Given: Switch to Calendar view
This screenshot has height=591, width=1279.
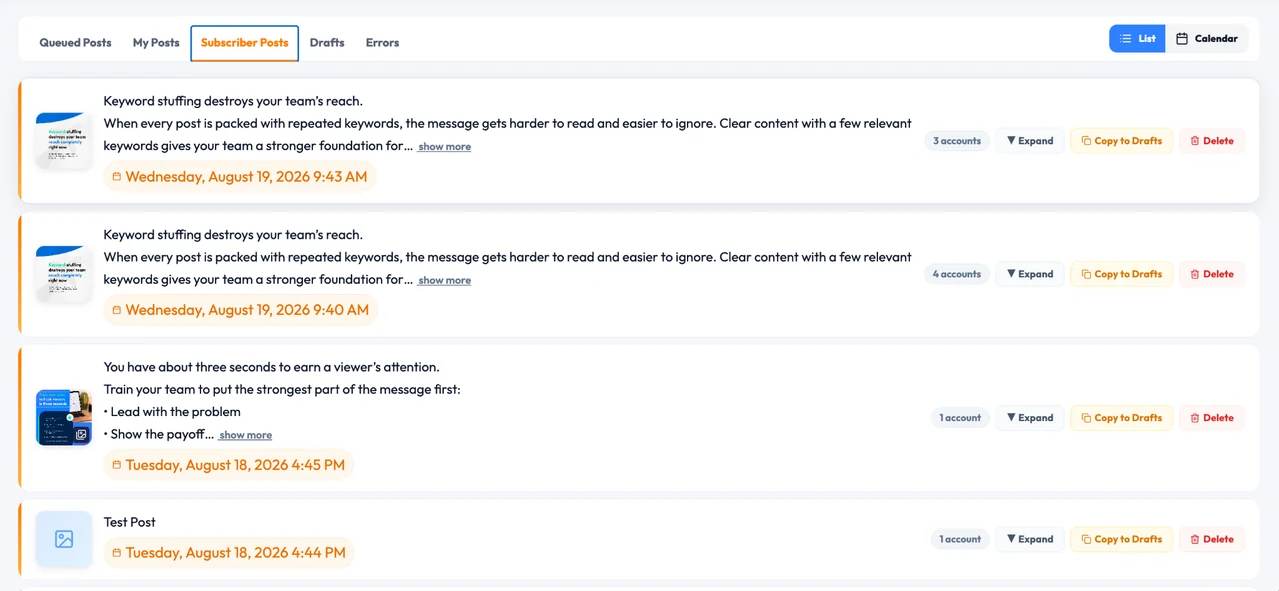Looking at the screenshot, I should [x=1207, y=39].
